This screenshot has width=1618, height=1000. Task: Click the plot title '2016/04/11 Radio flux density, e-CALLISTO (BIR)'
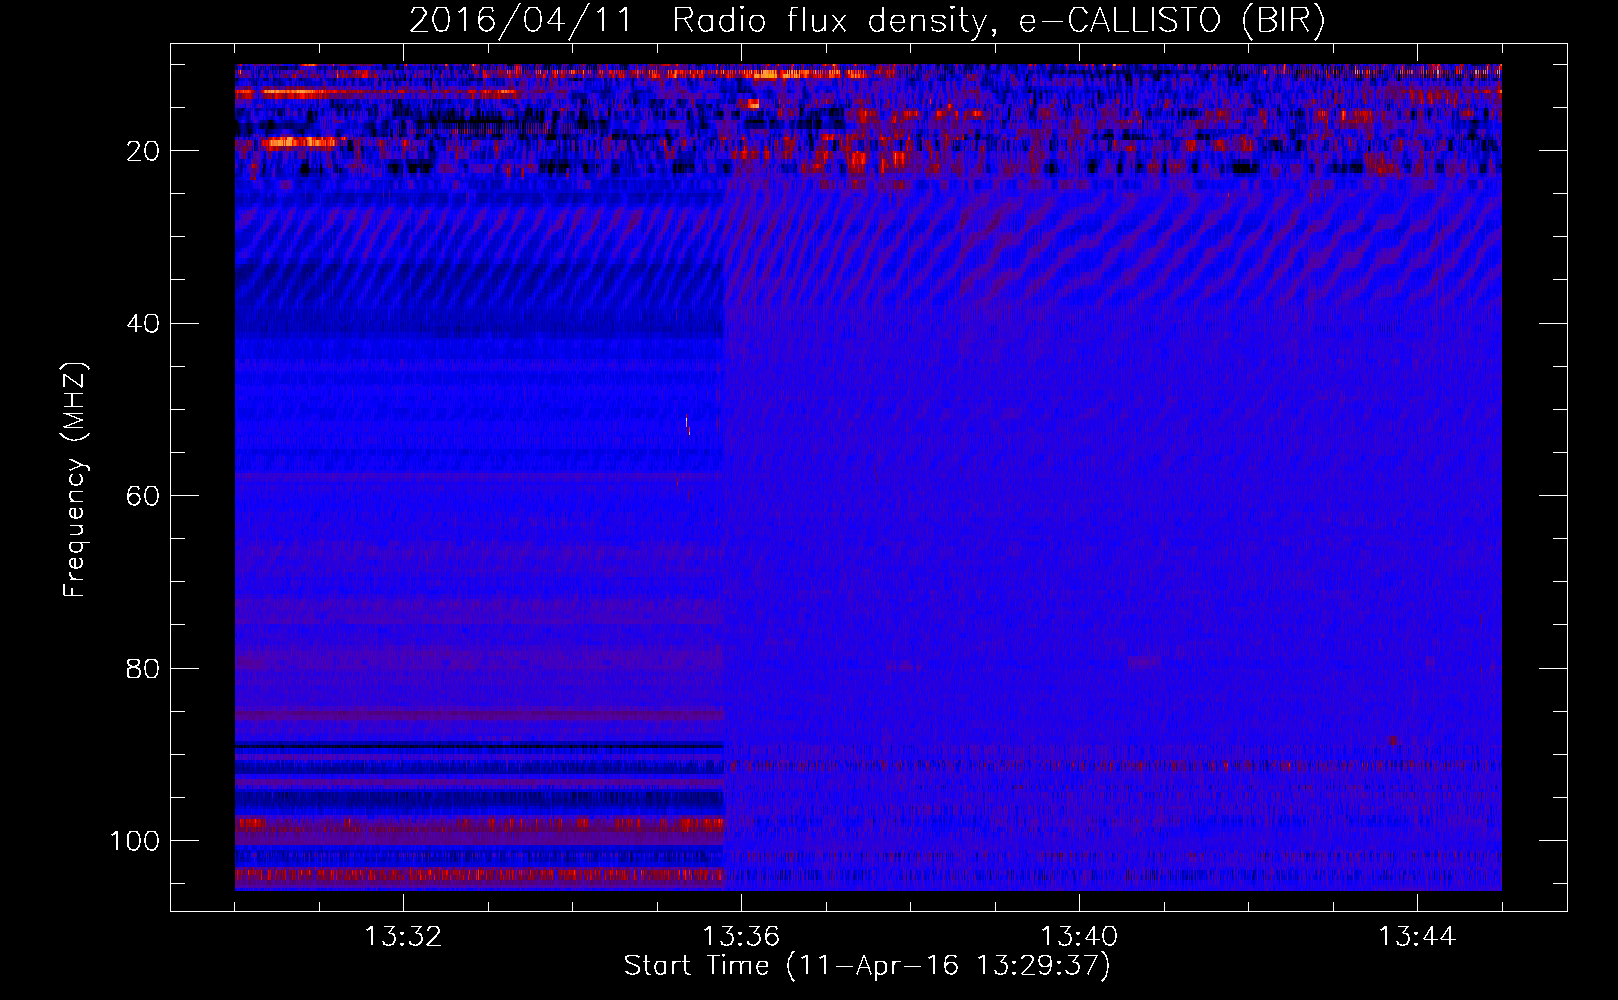[x=867, y=20]
